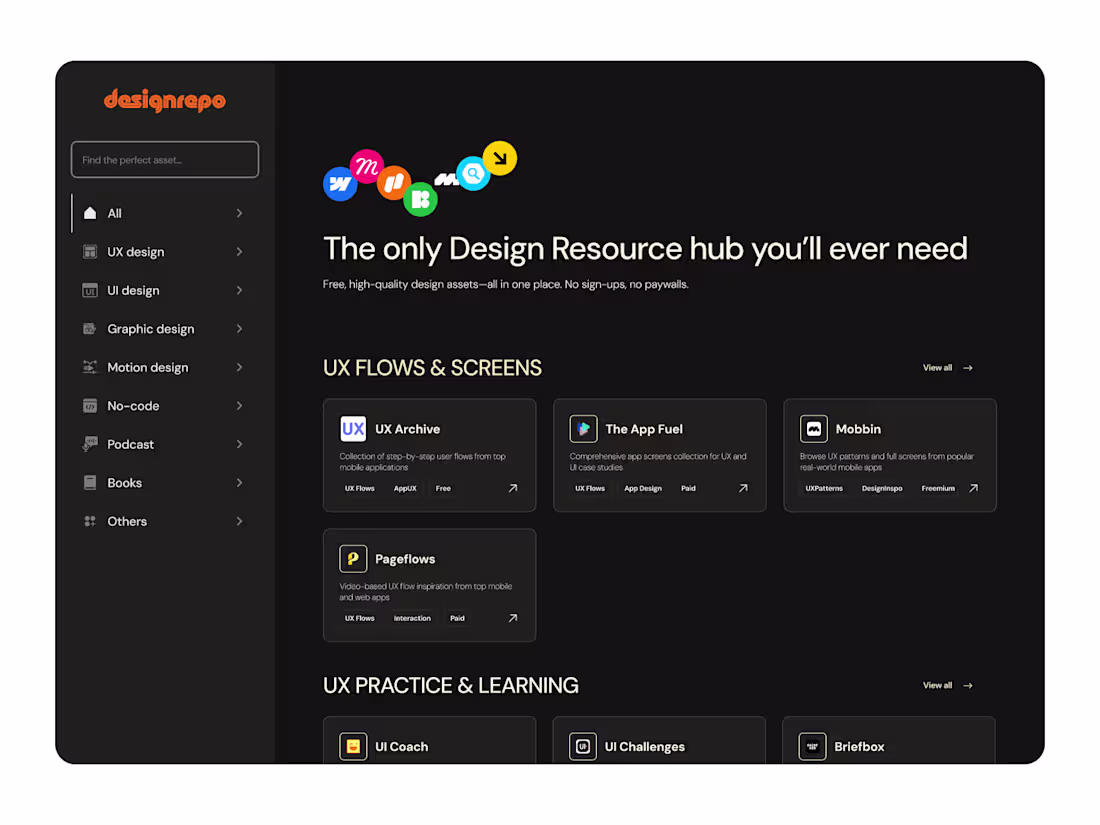1100x825 pixels.
Task: Click the Pageflows yellow P icon
Action: point(353,559)
